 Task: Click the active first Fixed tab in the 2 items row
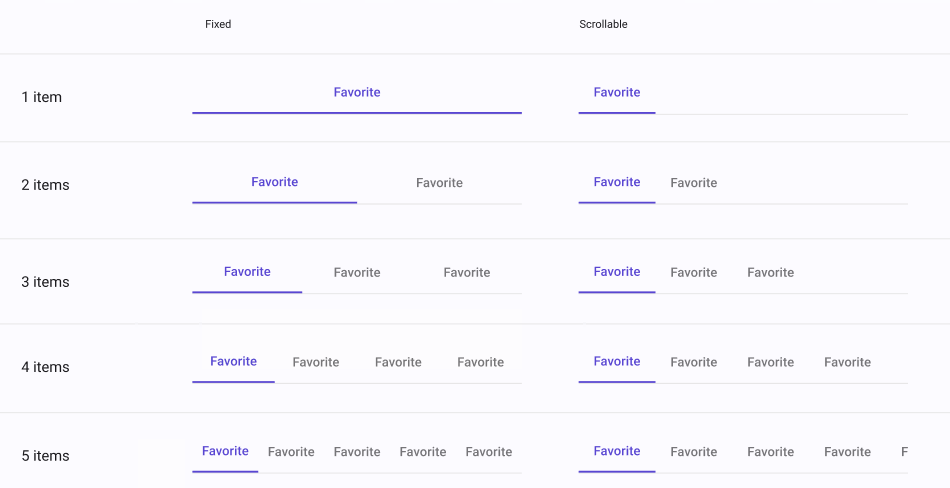tap(275, 183)
